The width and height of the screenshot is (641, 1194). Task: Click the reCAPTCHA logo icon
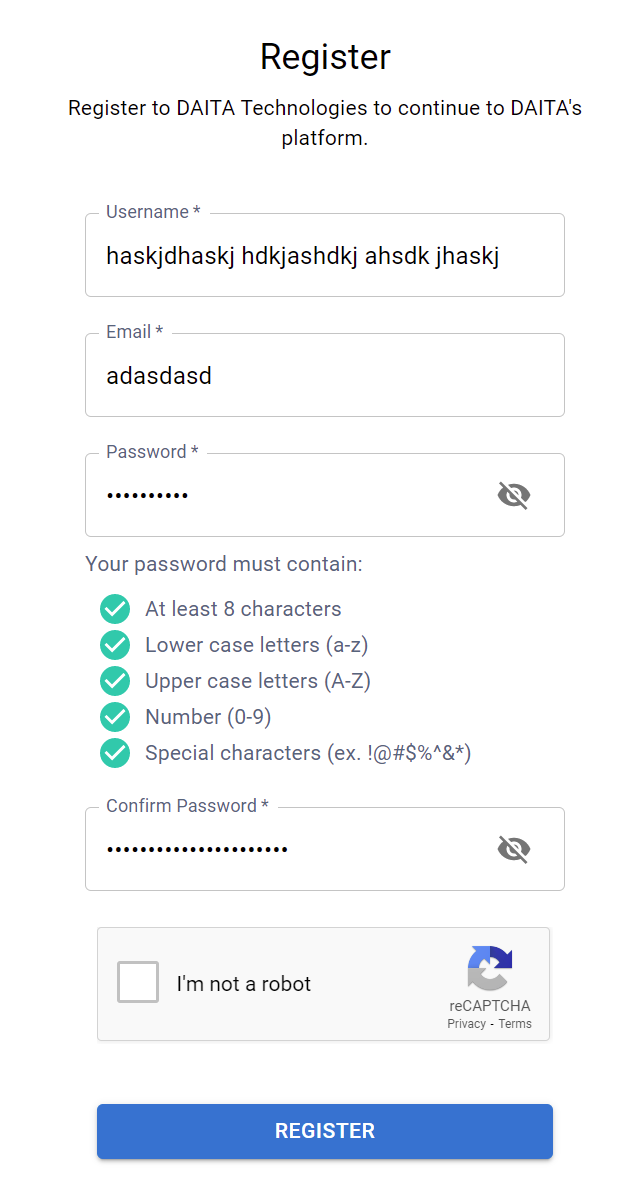click(x=489, y=970)
